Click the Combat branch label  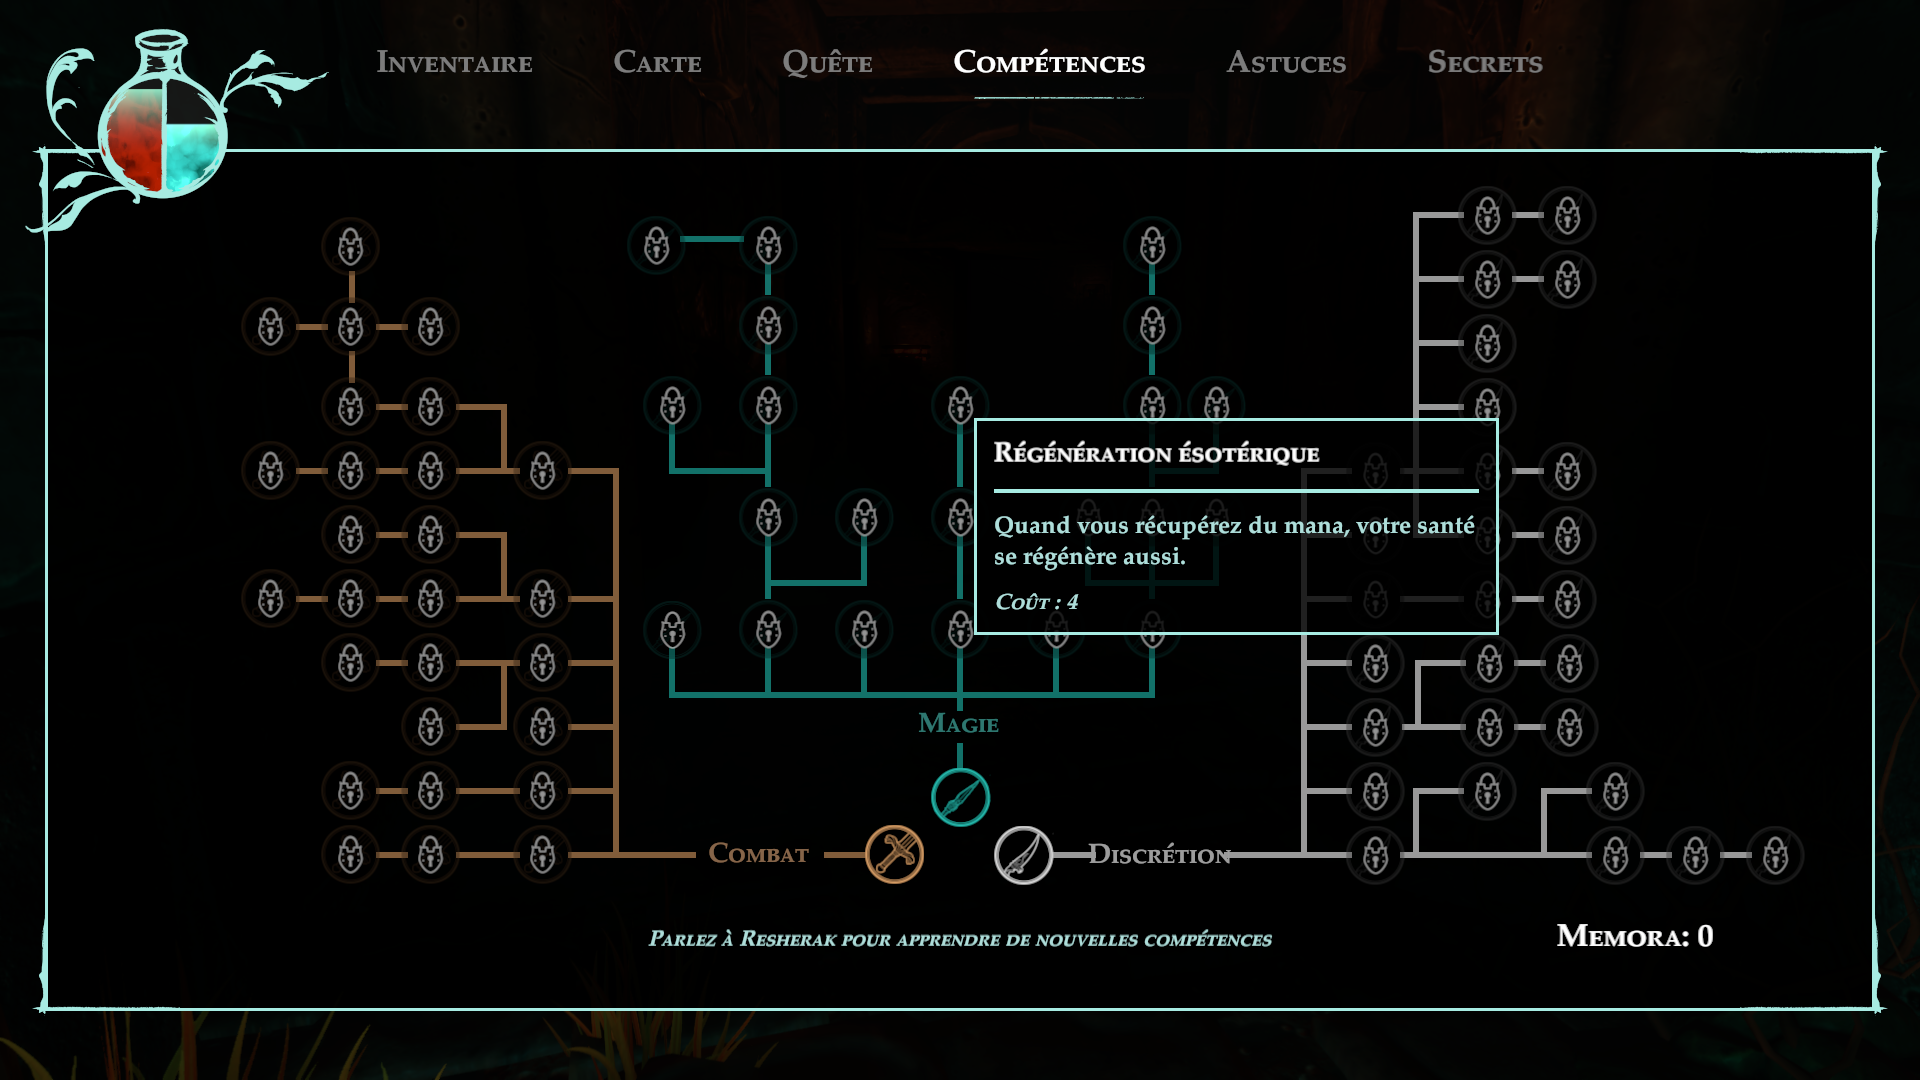(x=758, y=854)
